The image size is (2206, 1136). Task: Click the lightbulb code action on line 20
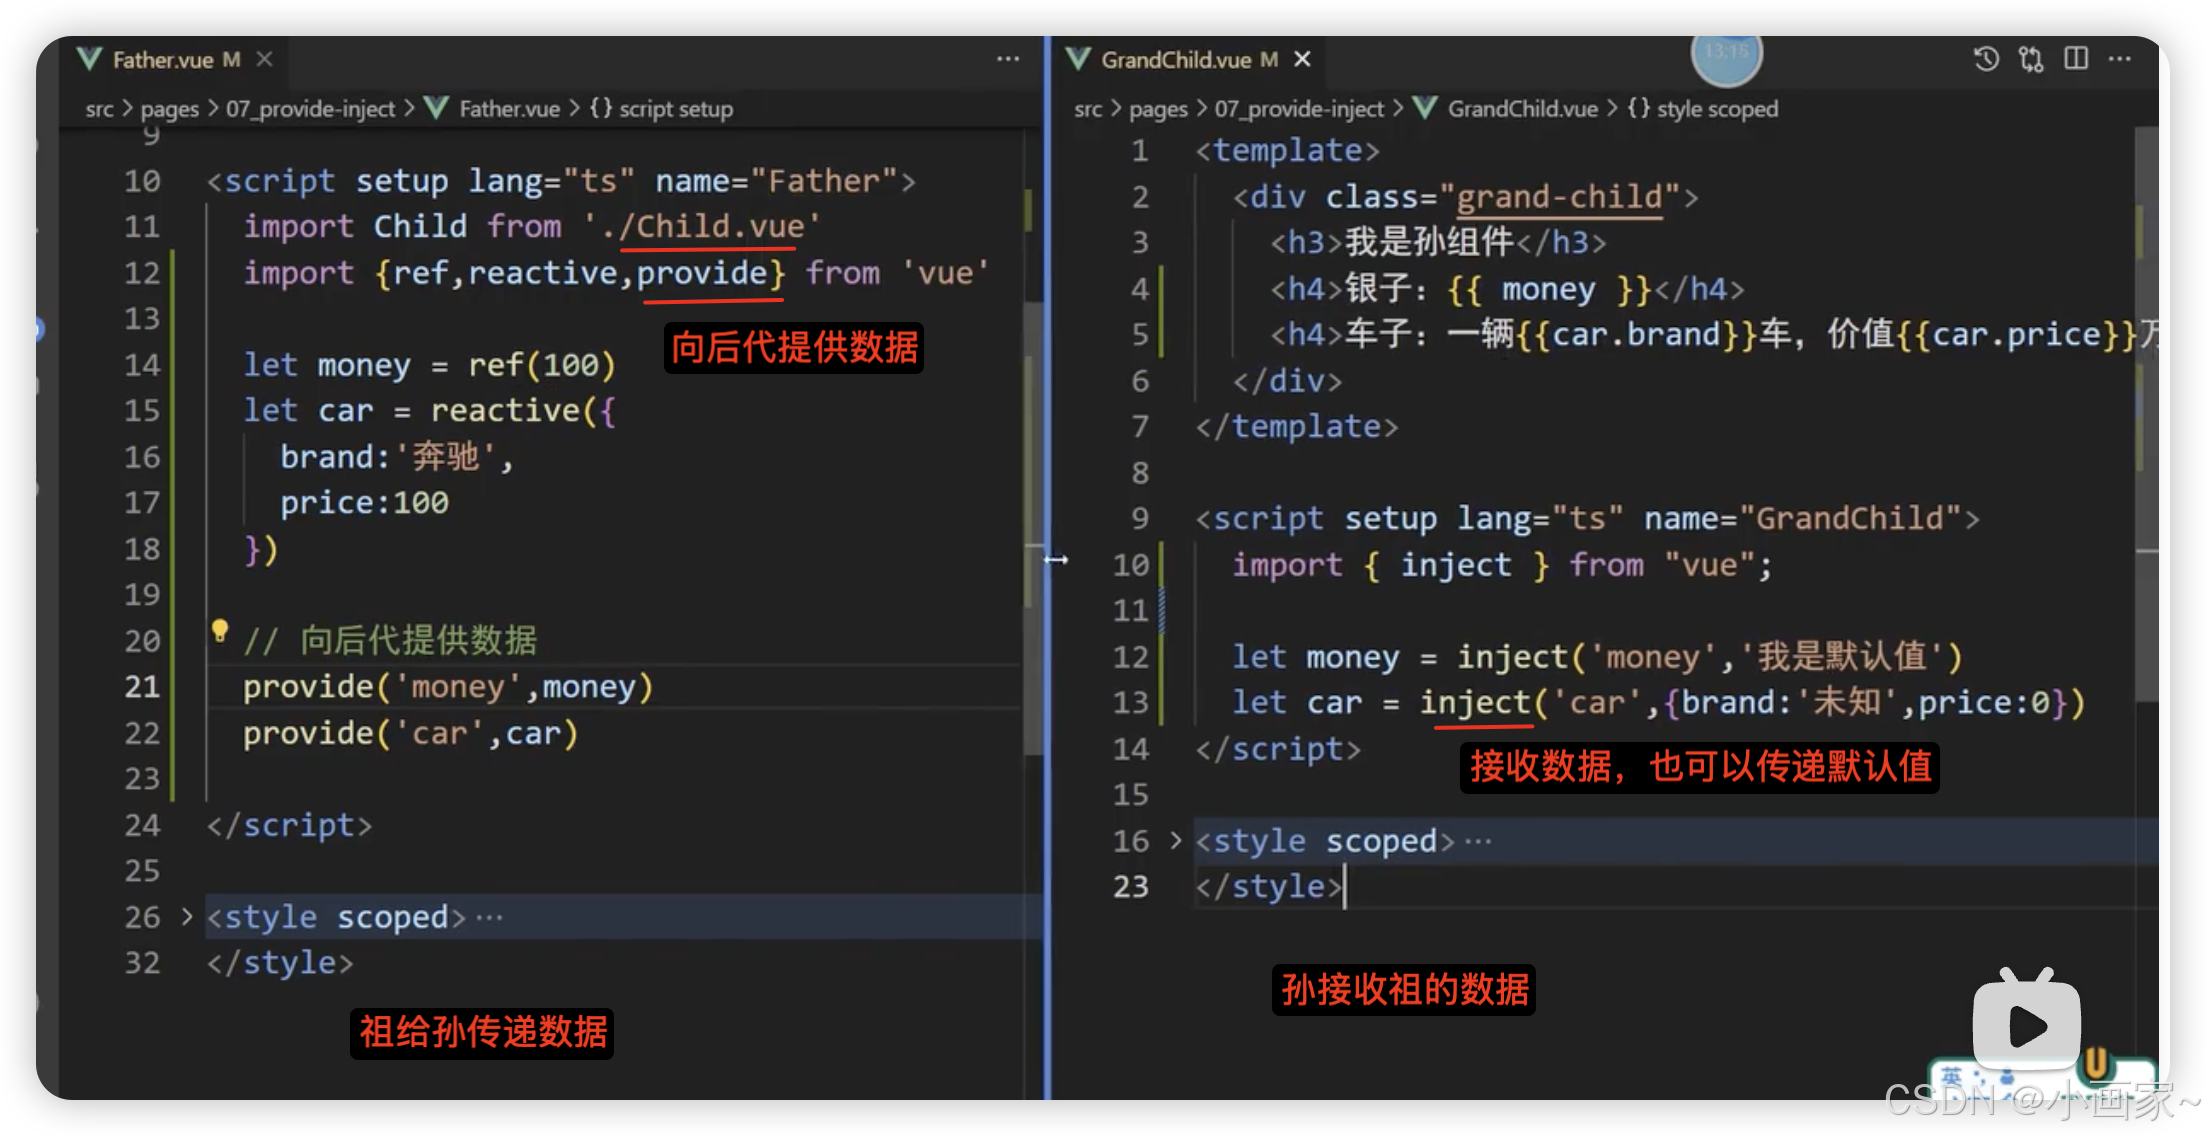[219, 632]
